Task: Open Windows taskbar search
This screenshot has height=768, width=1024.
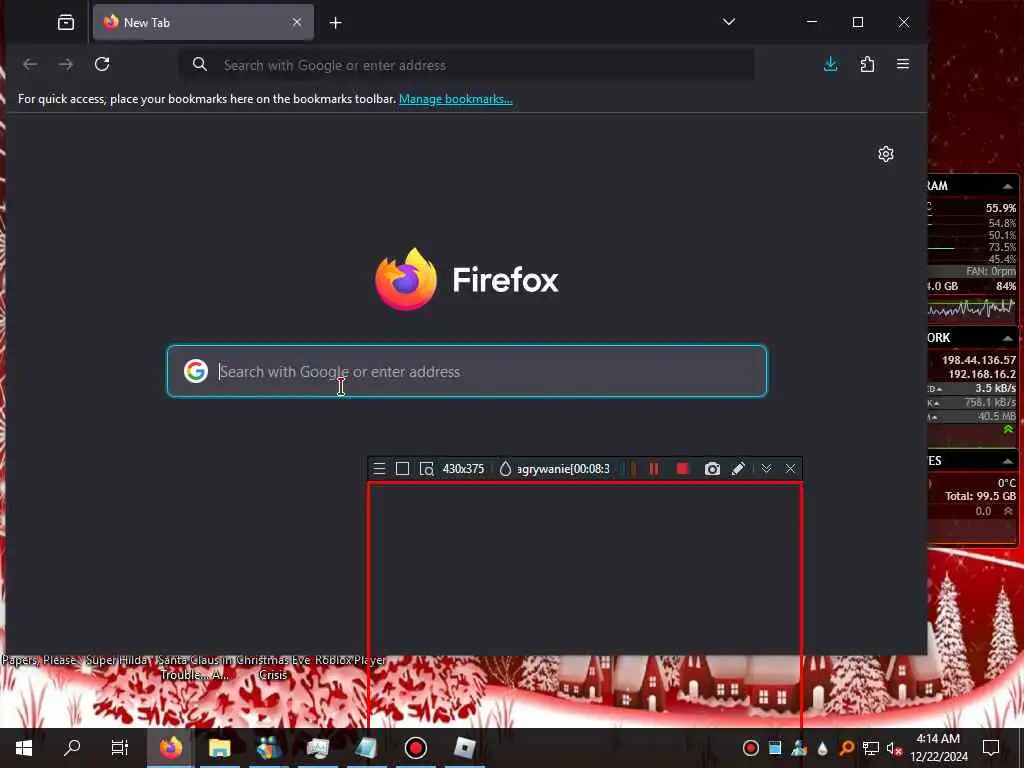Action: click(72, 748)
